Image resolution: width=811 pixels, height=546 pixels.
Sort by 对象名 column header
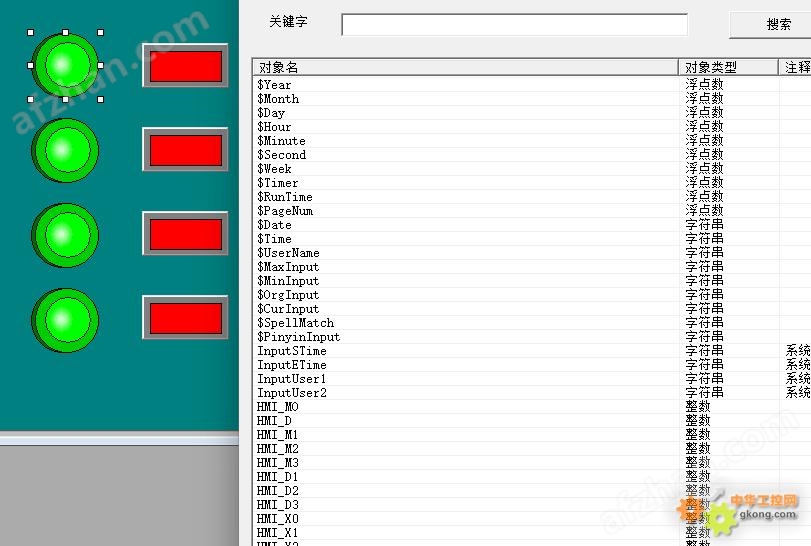tap(465, 67)
